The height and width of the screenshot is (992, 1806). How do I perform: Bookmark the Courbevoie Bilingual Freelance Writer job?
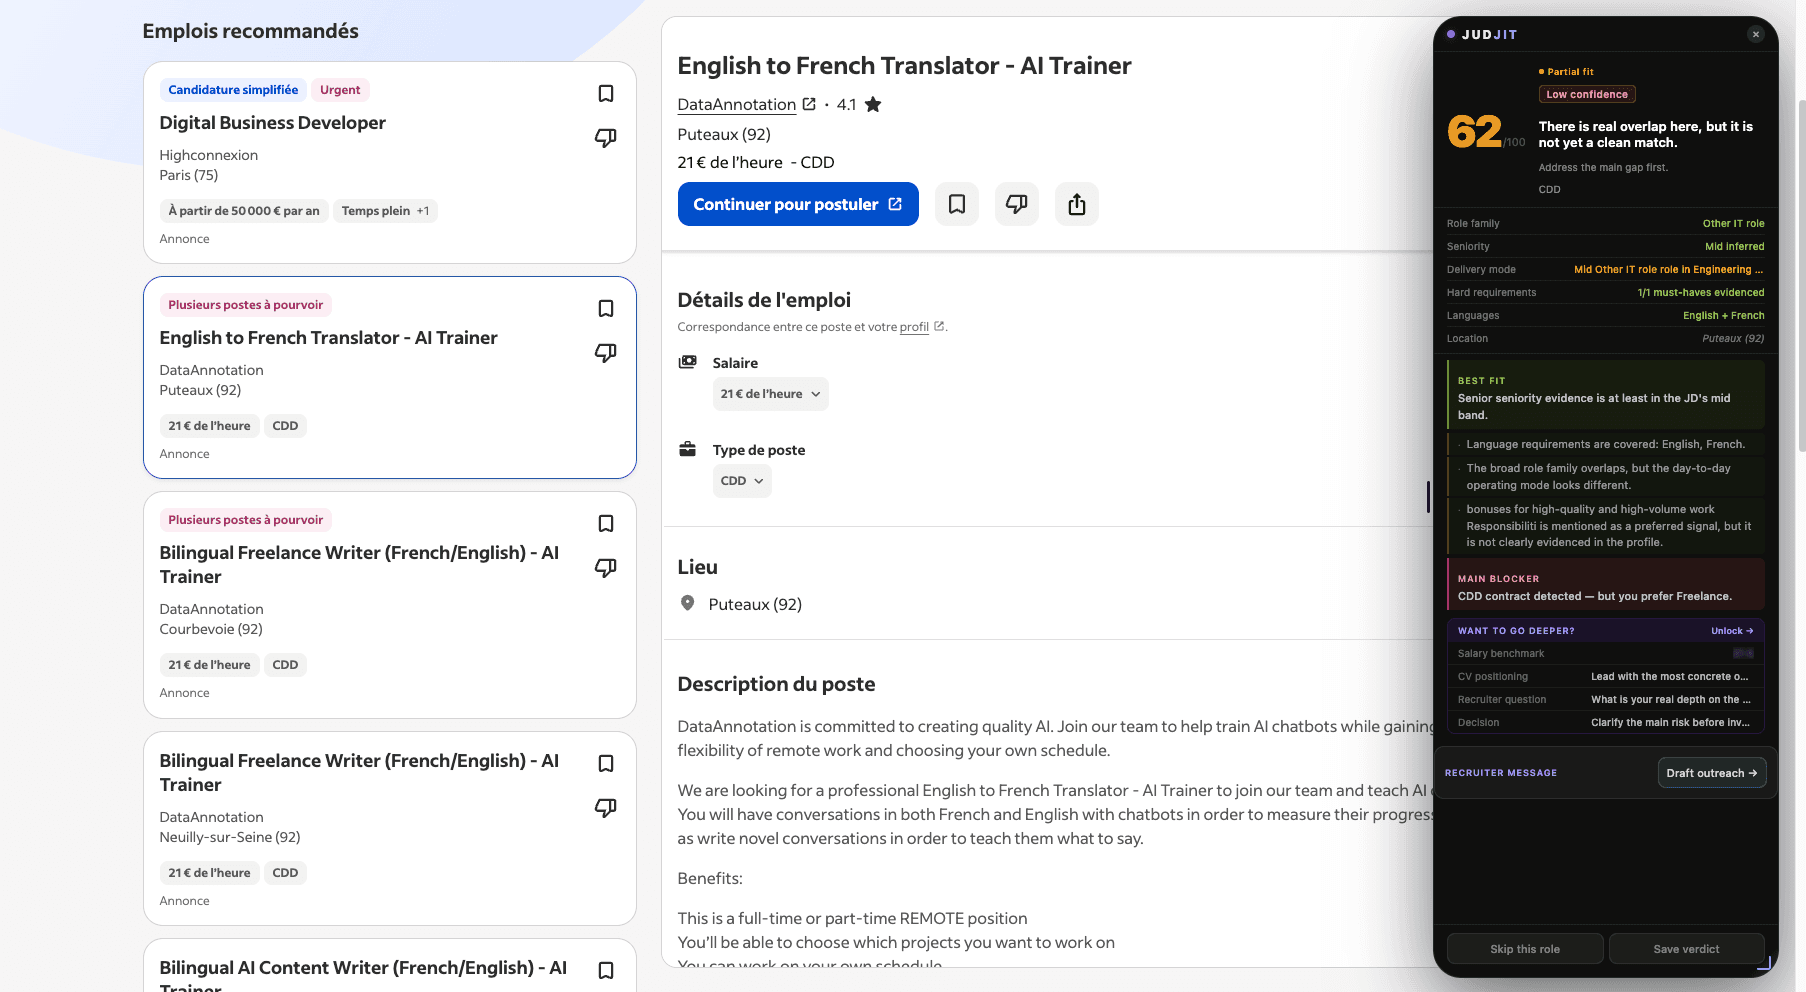(x=606, y=523)
